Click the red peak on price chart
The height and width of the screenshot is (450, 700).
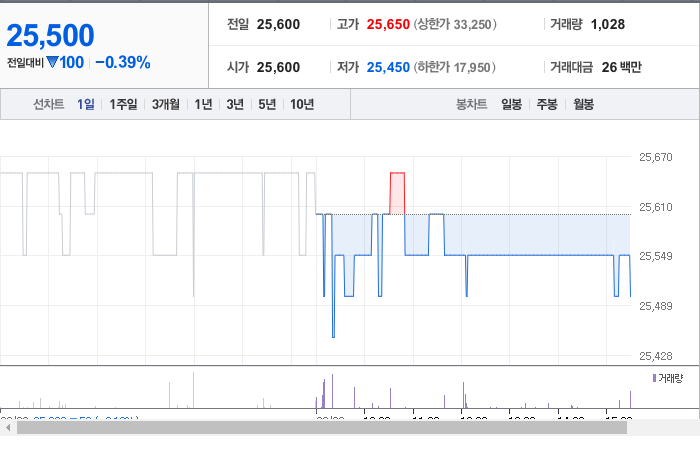[x=397, y=193]
